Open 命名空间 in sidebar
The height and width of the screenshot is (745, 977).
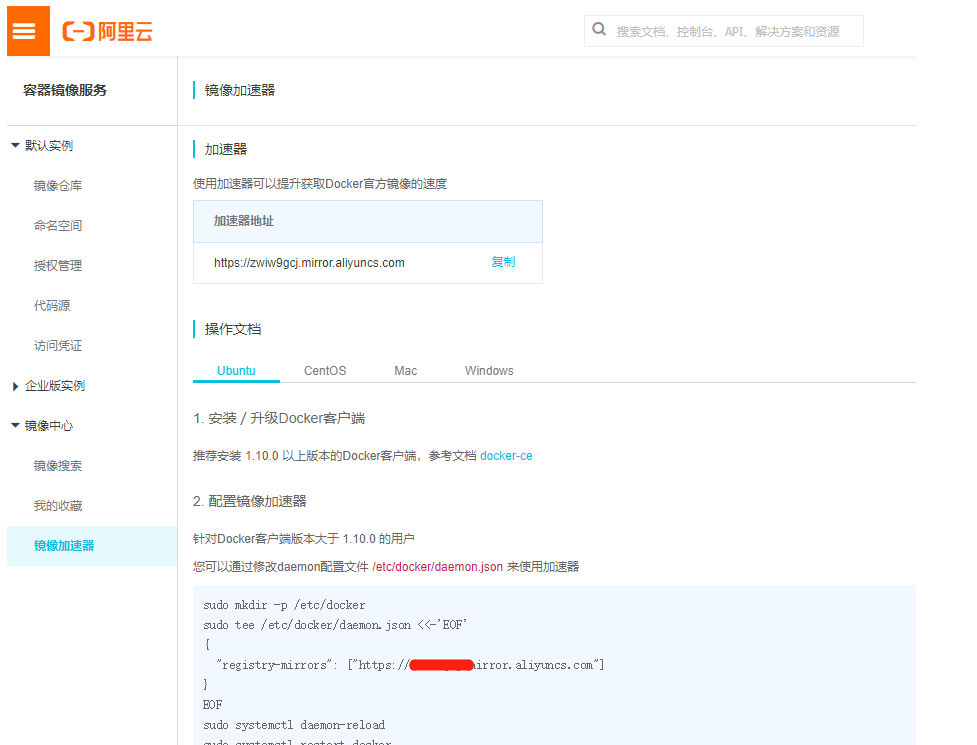click(x=58, y=225)
